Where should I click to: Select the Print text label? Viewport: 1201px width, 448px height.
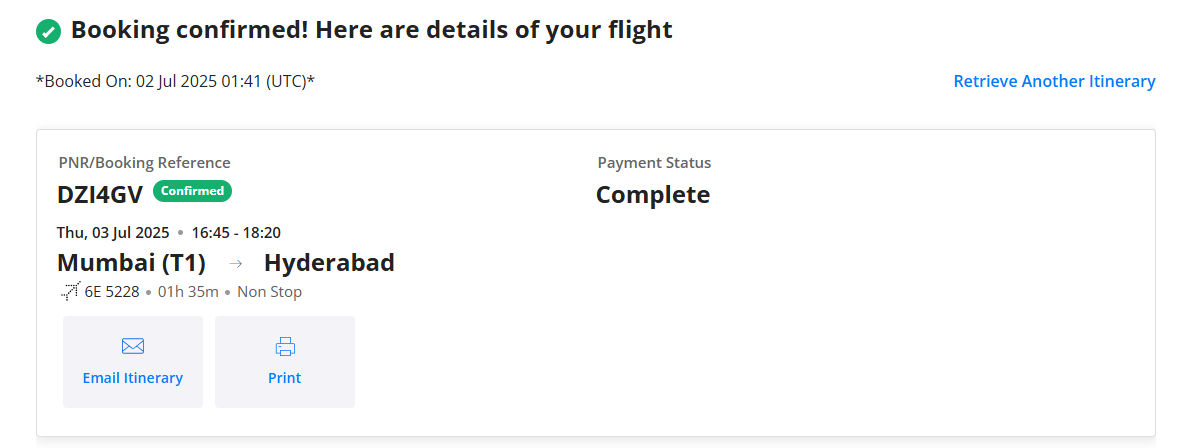click(285, 378)
